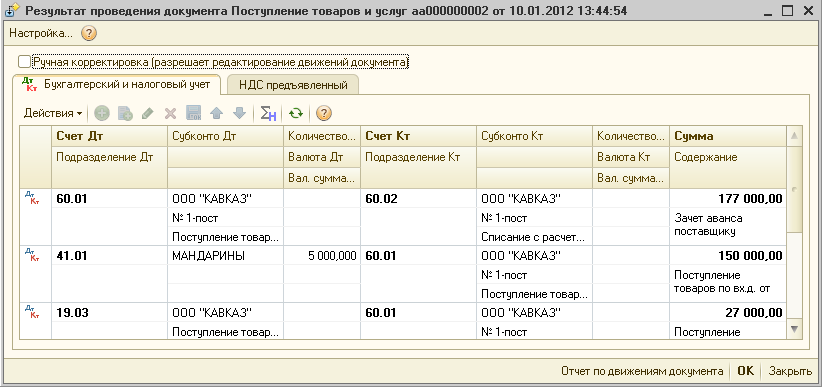This screenshot has height=387, width=822.
Task: Click the Move up arrow icon
Action: click(x=216, y=113)
